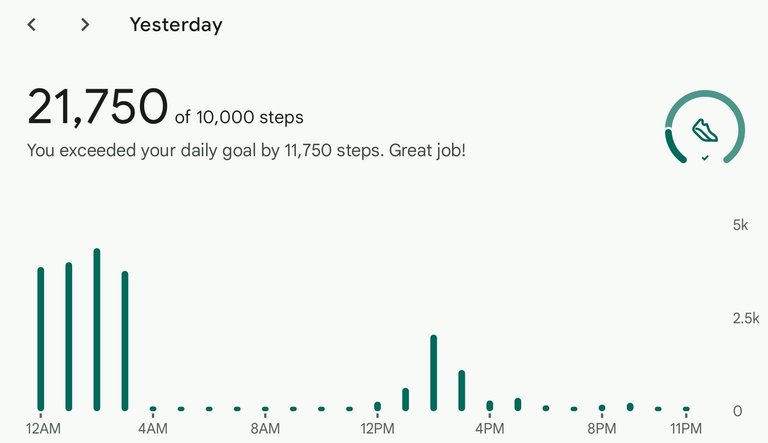Select the tallest bar at 2AM
The height and width of the screenshot is (443, 768).
[97, 329]
